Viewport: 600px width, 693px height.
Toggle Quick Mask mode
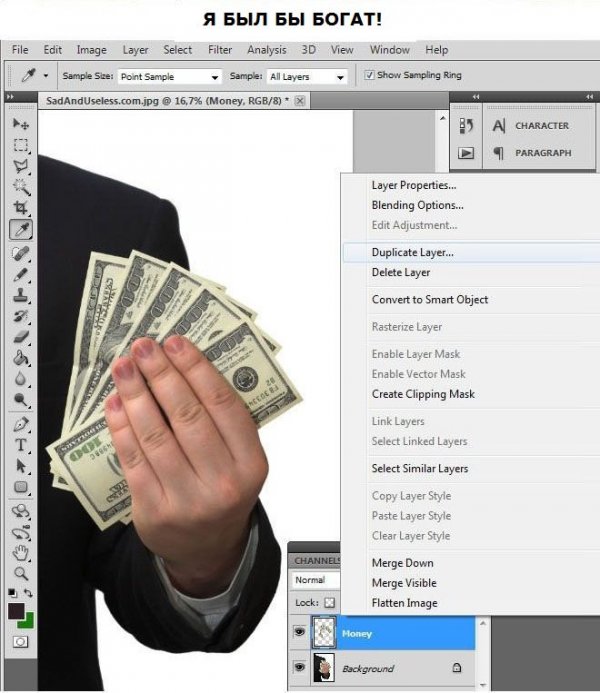pyautogui.click(x=20, y=642)
